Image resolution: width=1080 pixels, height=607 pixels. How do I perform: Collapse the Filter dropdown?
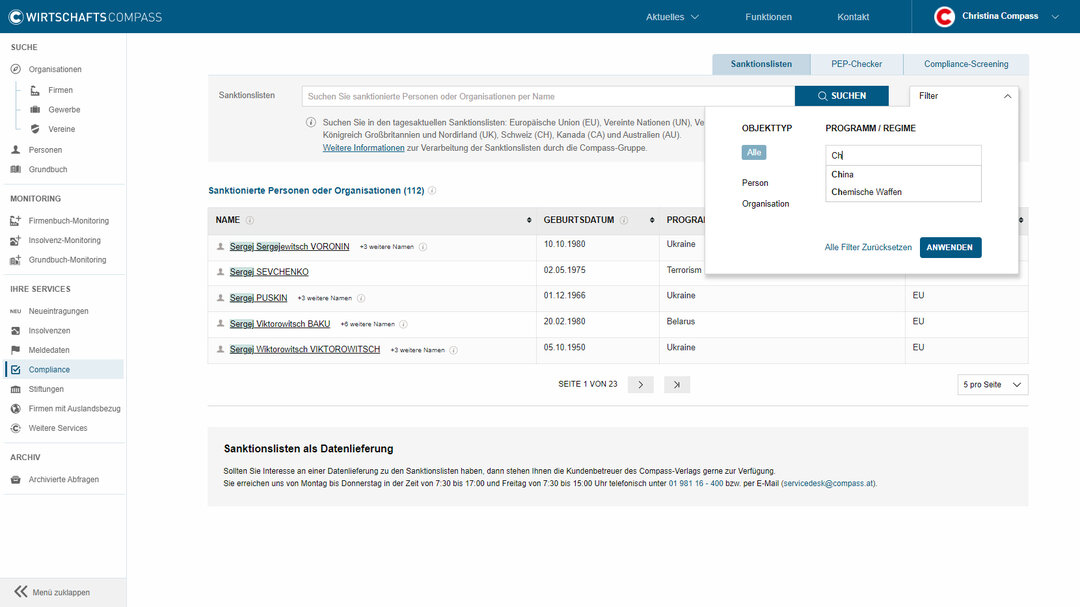pos(1006,96)
